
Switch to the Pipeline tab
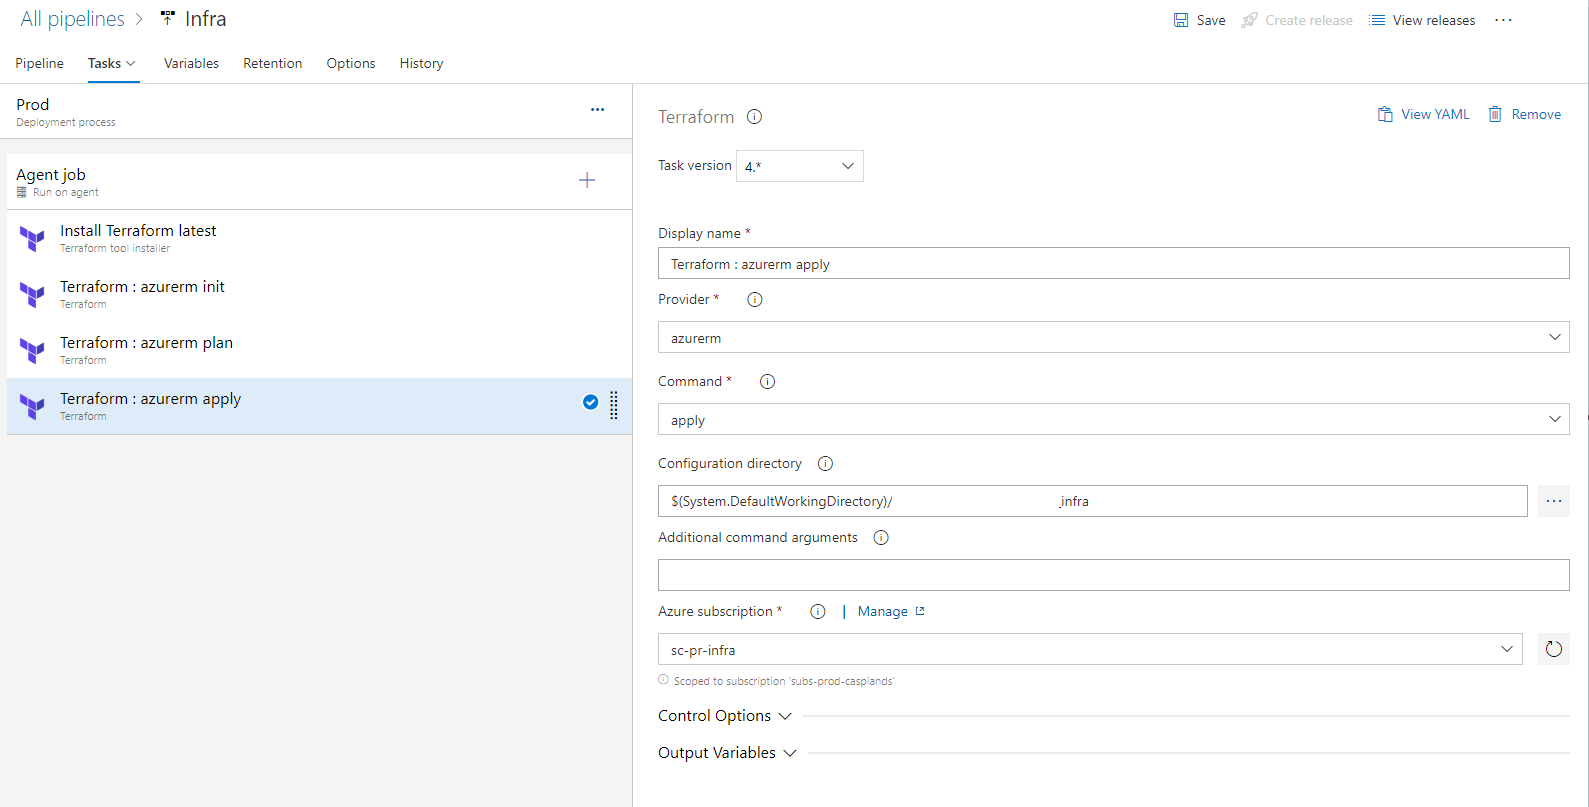(x=39, y=63)
